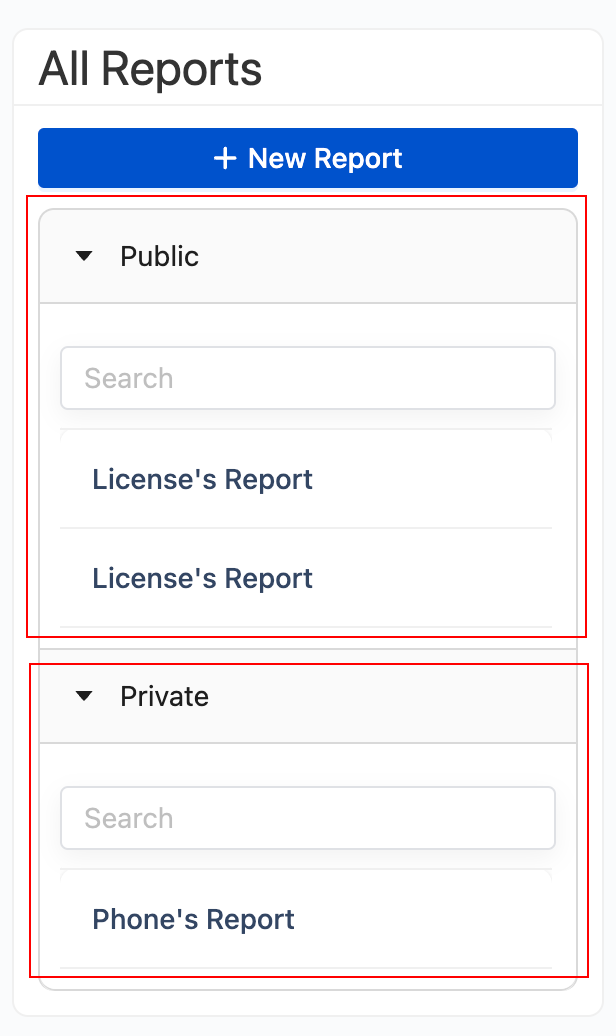
Task: Focus the Search field under Private
Action: (308, 818)
